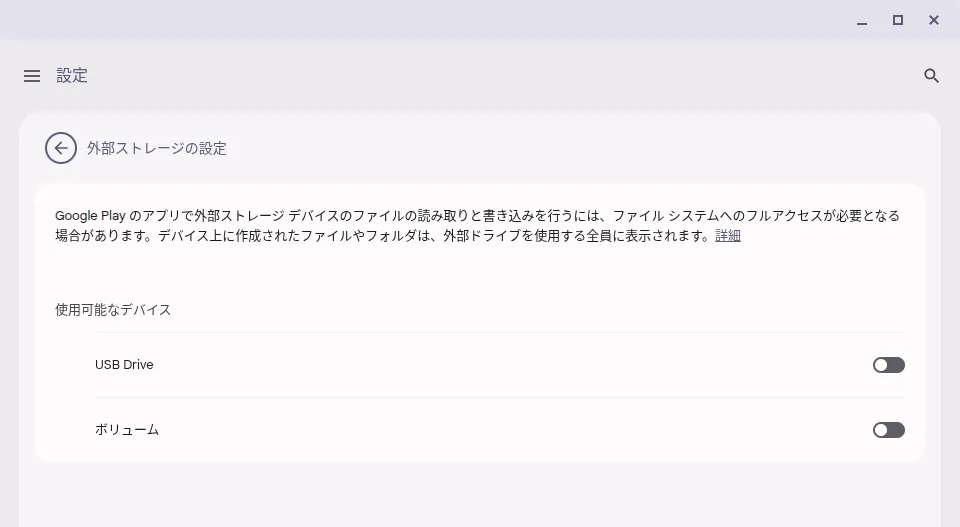Select the ボリューム device label
The image size is (960, 527).
click(127, 430)
